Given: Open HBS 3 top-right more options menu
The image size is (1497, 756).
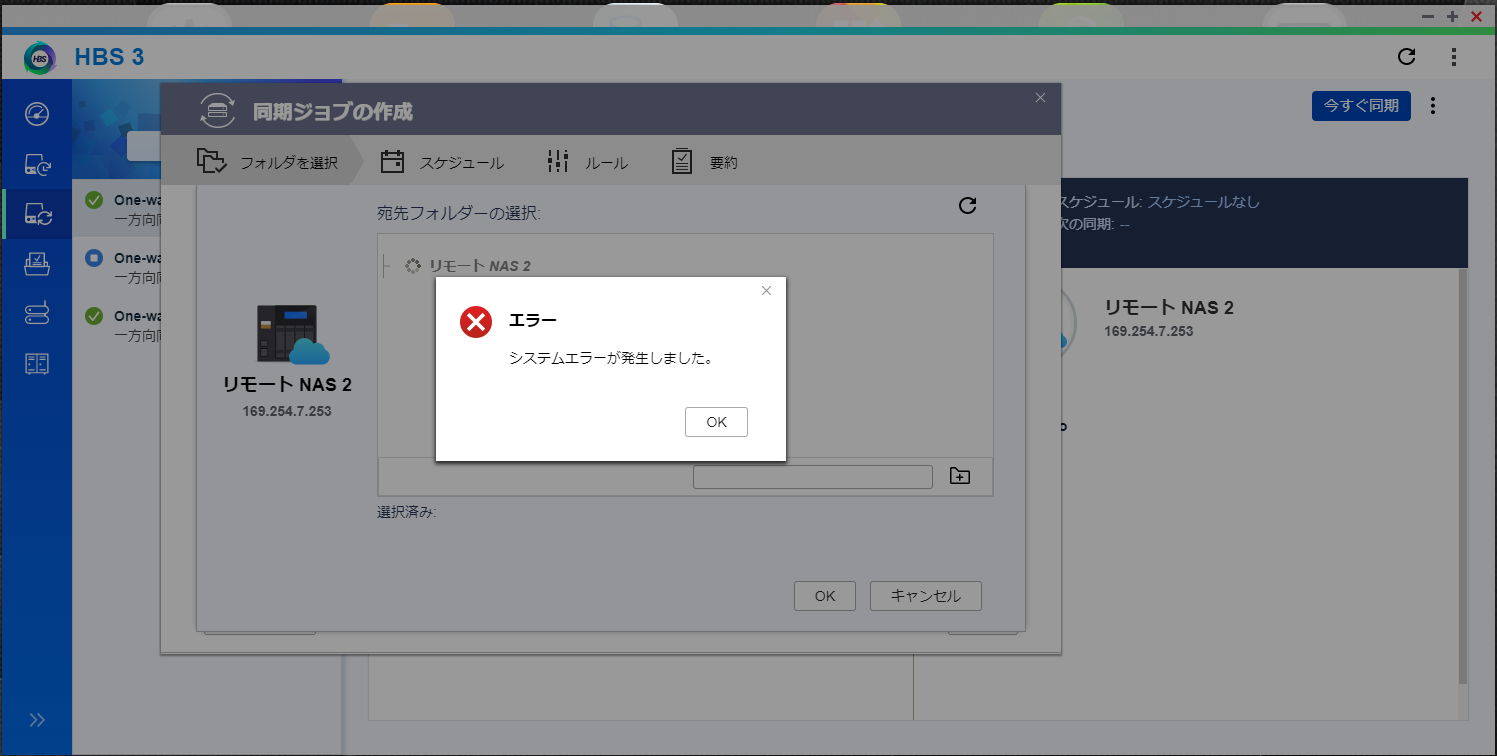Looking at the screenshot, I should click(x=1454, y=57).
